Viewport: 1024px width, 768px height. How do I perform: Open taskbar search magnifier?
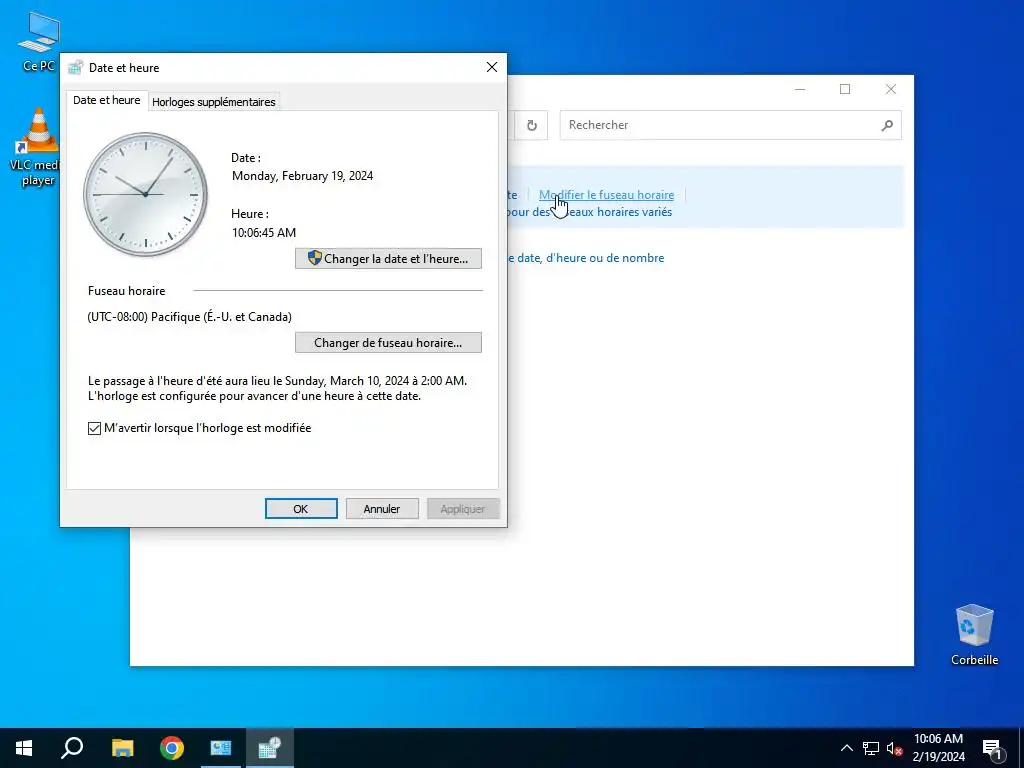[x=72, y=748]
